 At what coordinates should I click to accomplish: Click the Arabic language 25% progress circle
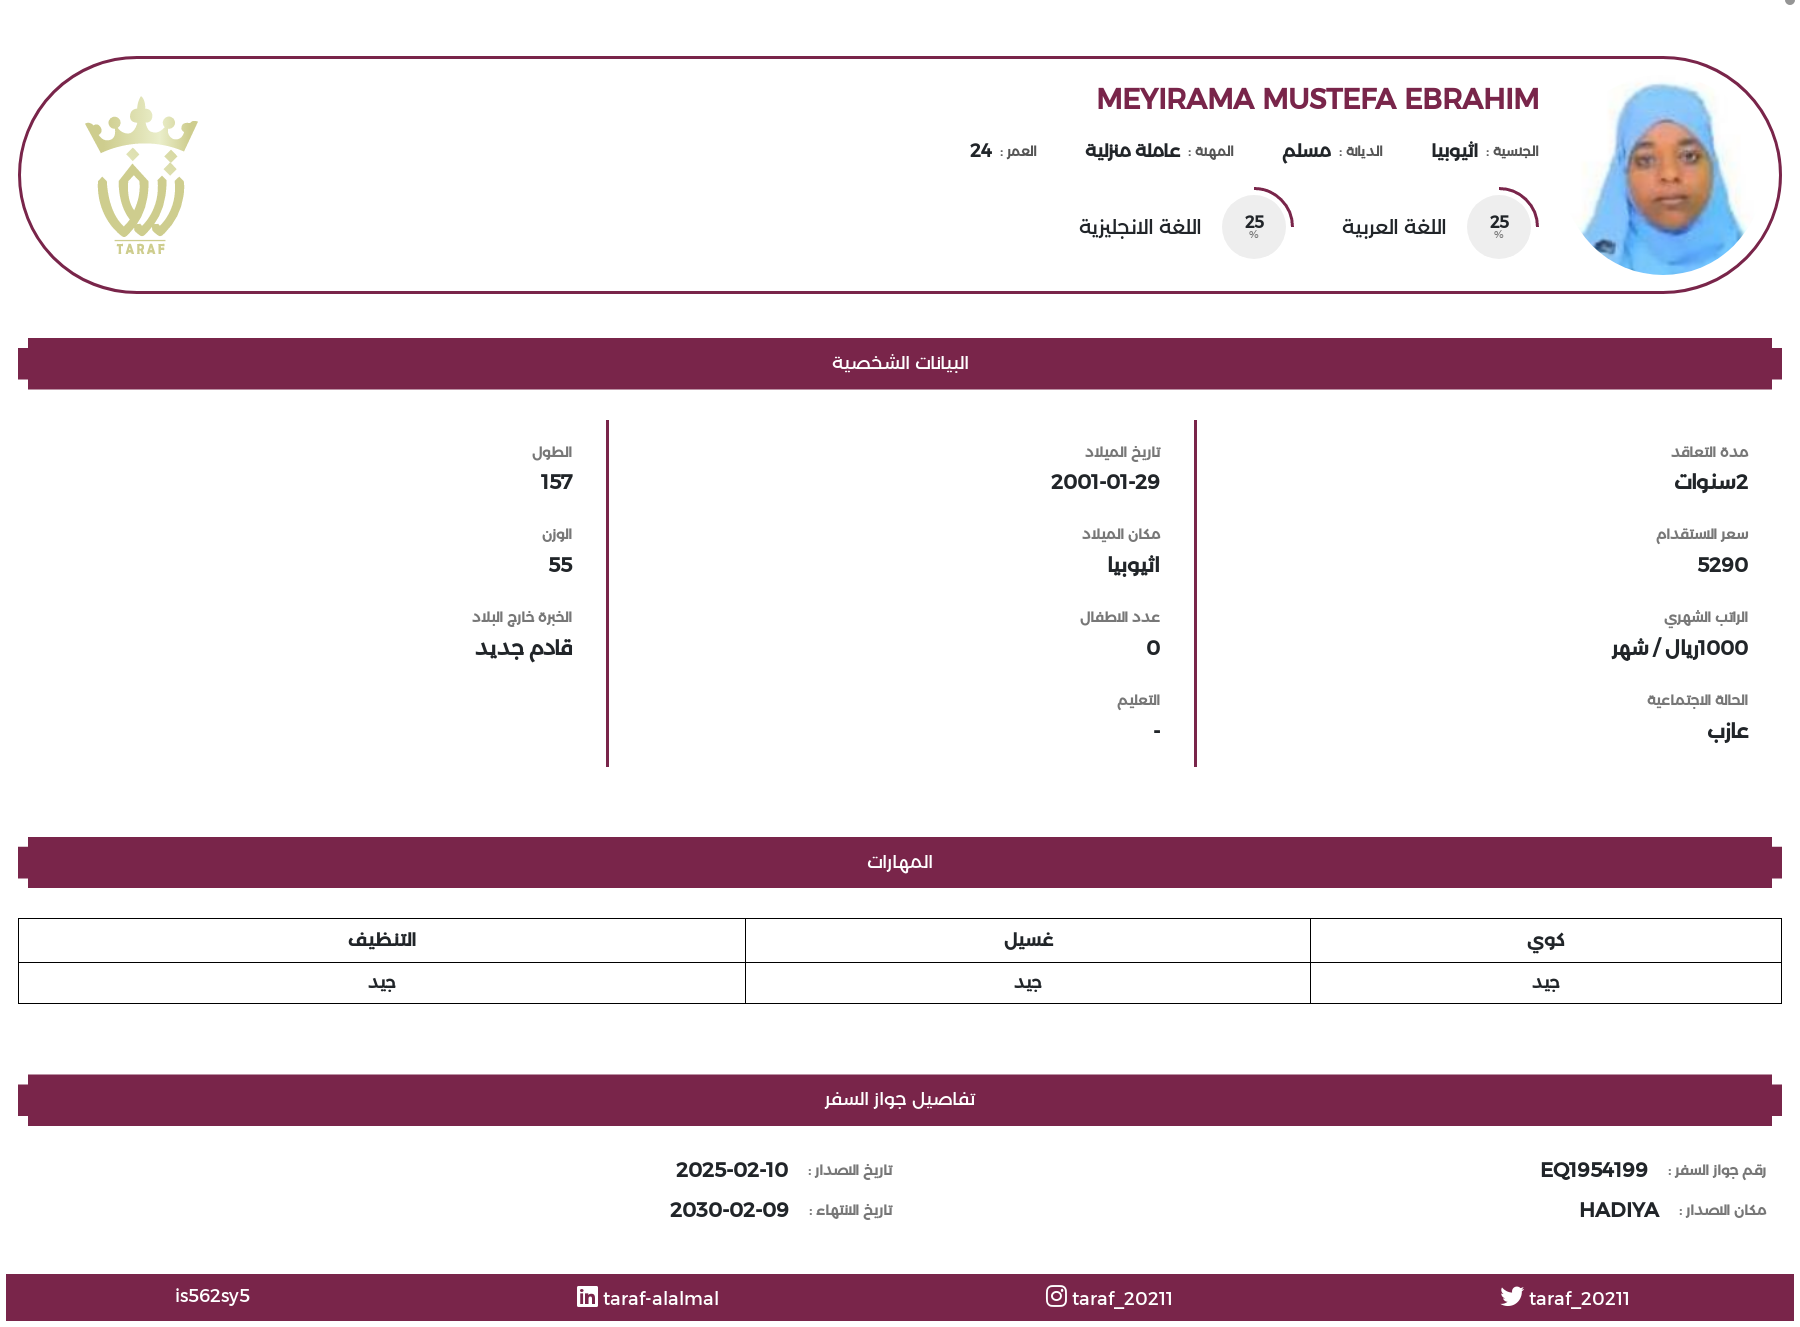pyautogui.click(x=1499, y=226)
